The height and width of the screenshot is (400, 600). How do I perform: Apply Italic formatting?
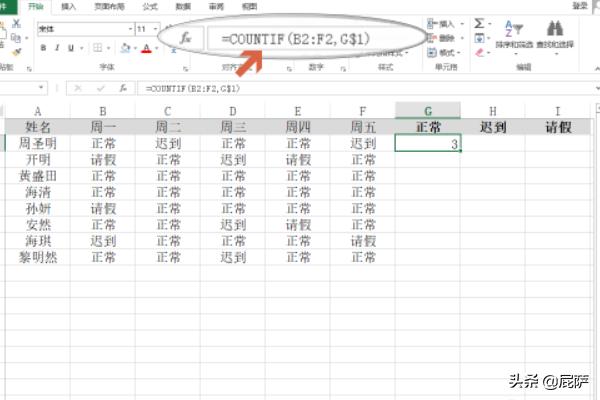click(57, 47)
